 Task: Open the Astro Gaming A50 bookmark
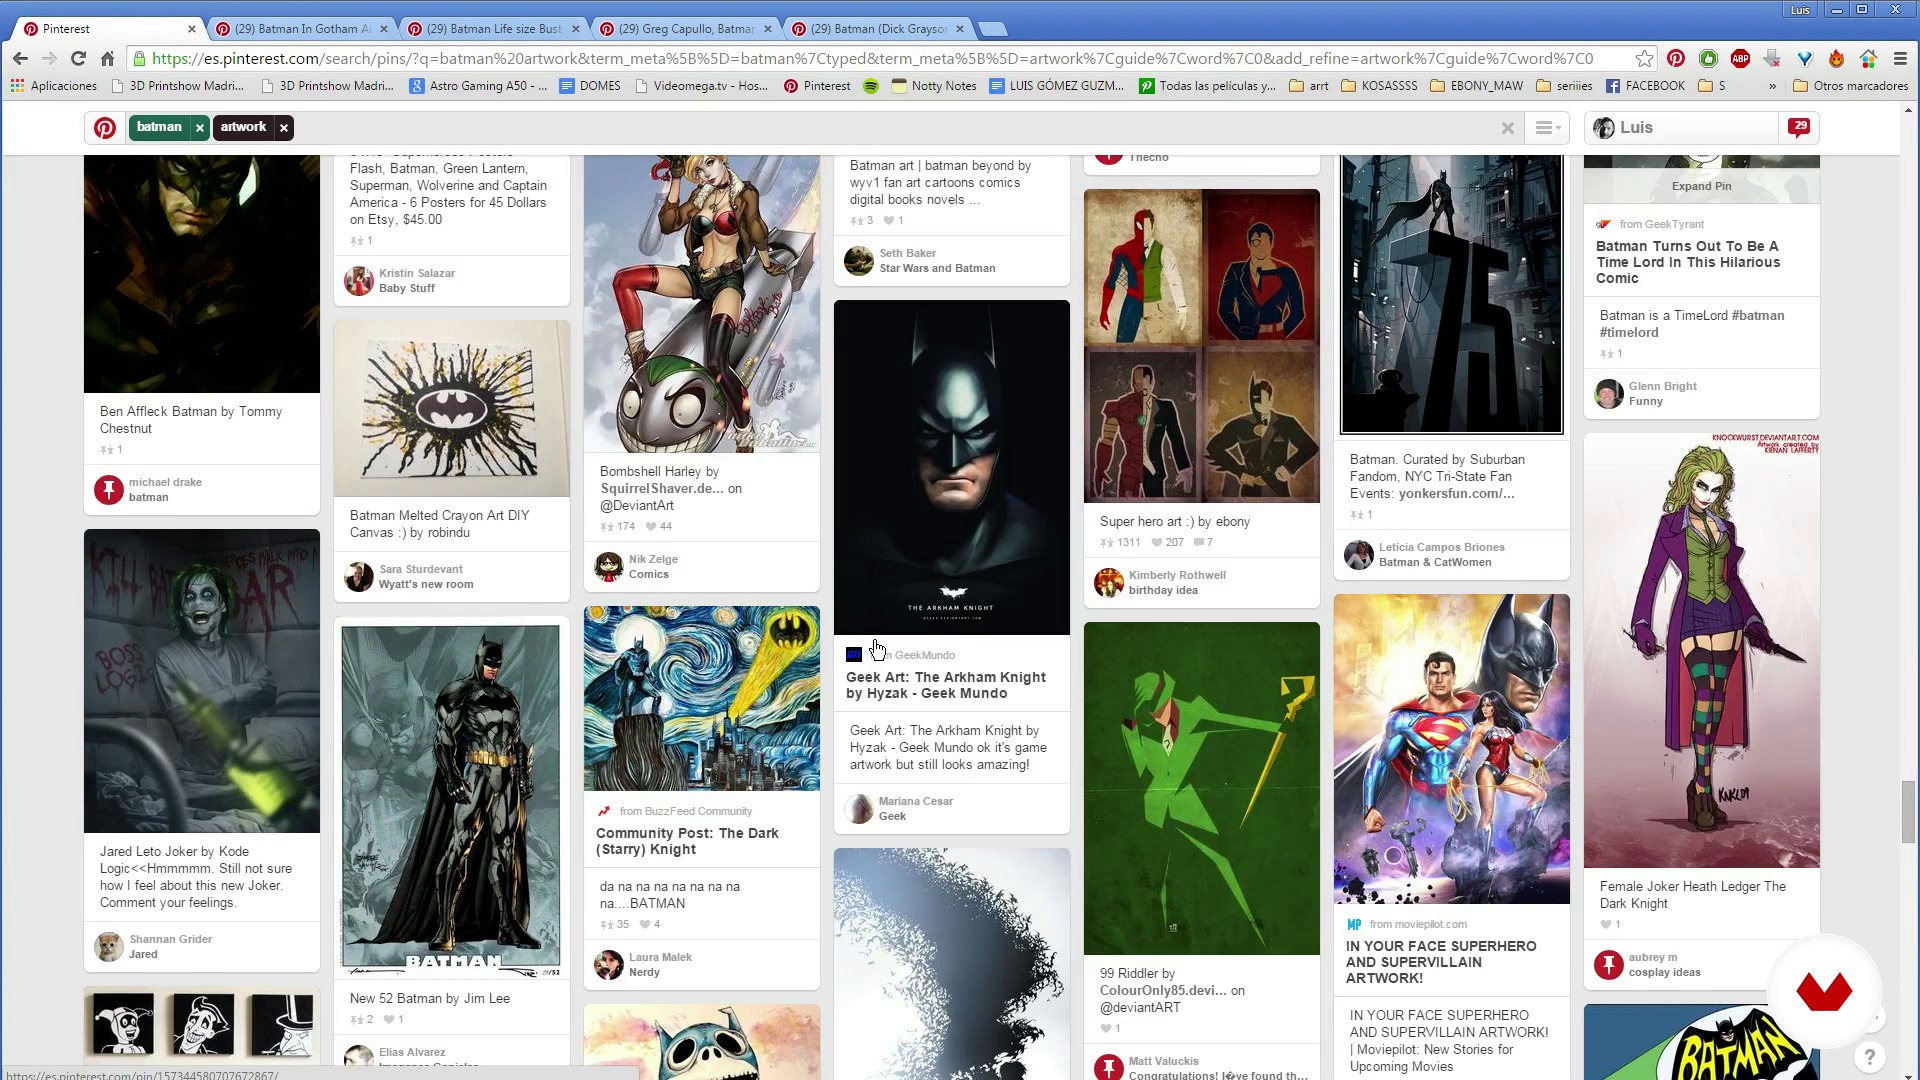tap(478, 86)
